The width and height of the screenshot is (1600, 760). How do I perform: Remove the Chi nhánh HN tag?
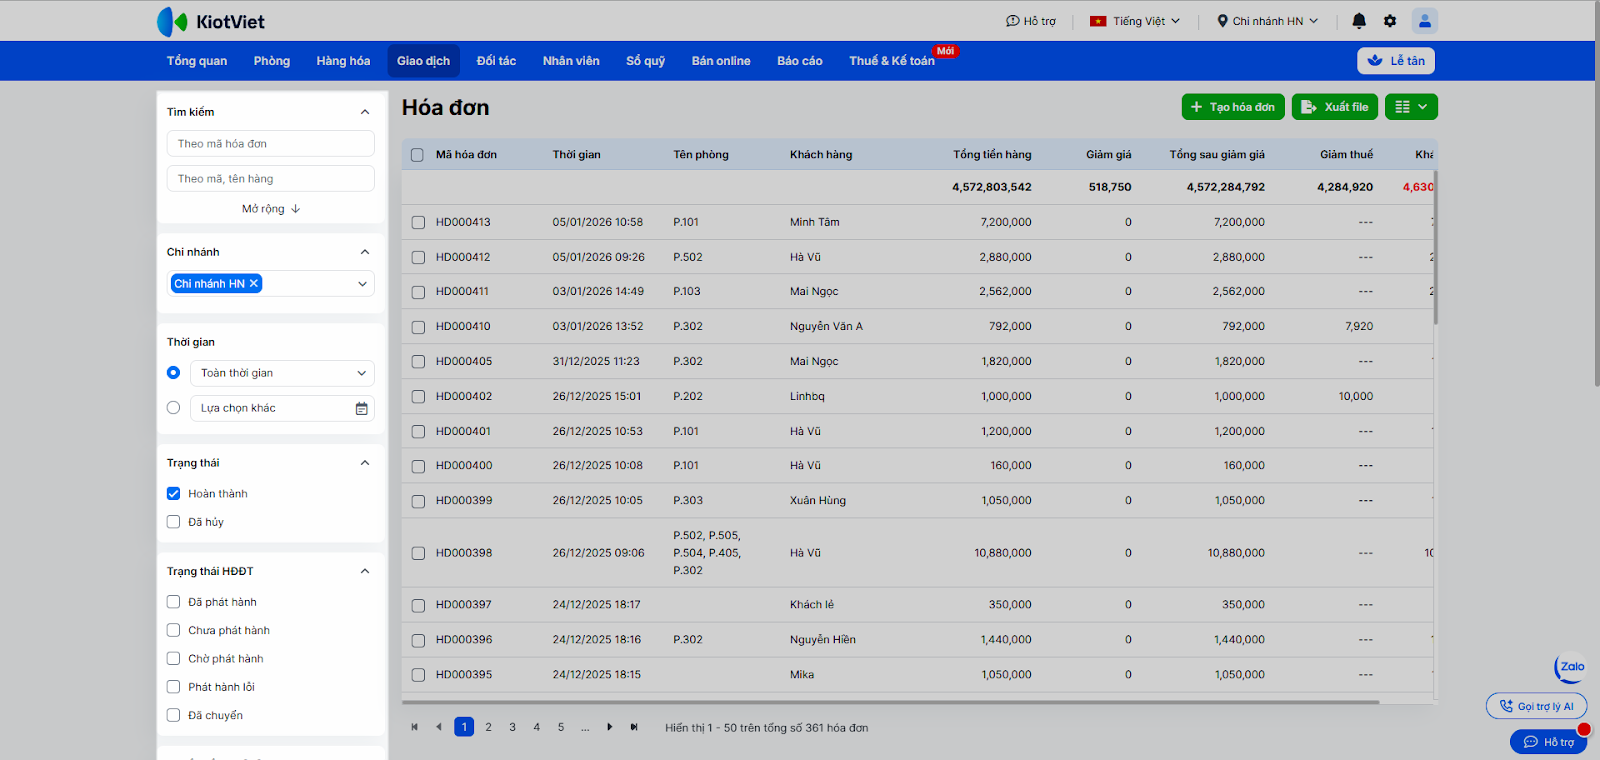click(254, 284)
